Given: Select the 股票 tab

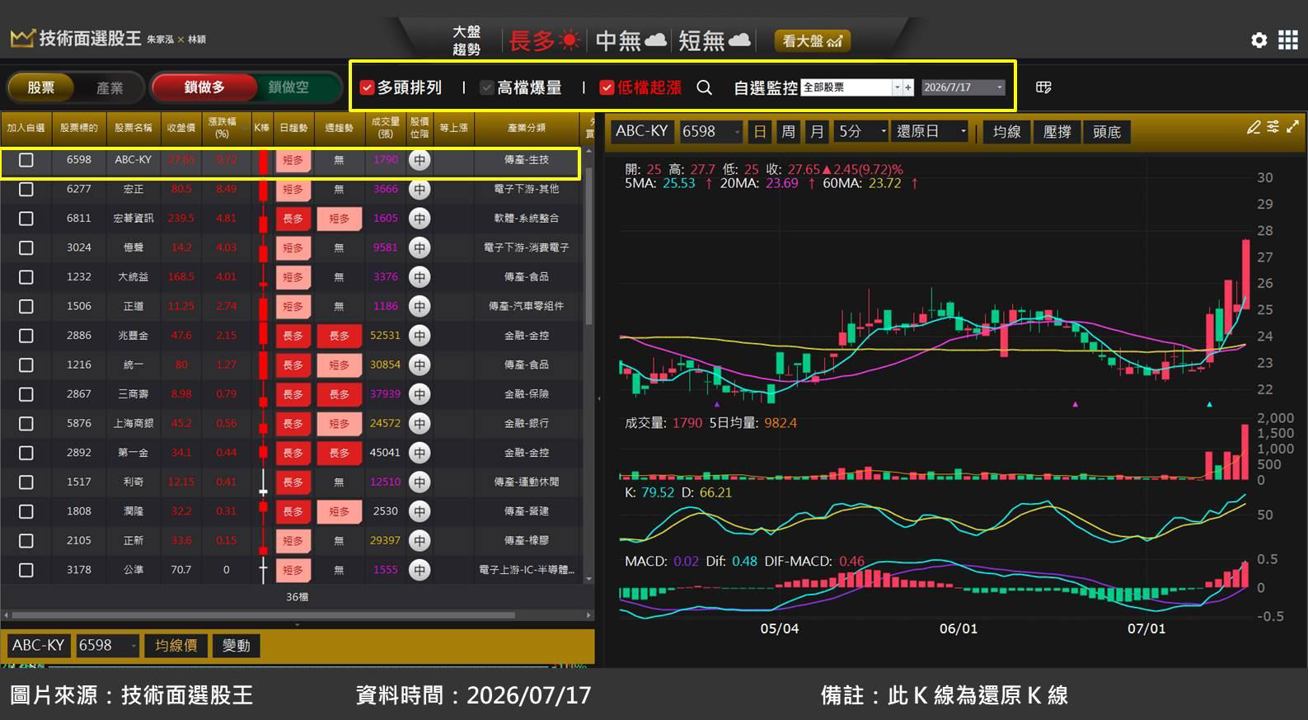Looking at the screenshot, I should (41, 88).
